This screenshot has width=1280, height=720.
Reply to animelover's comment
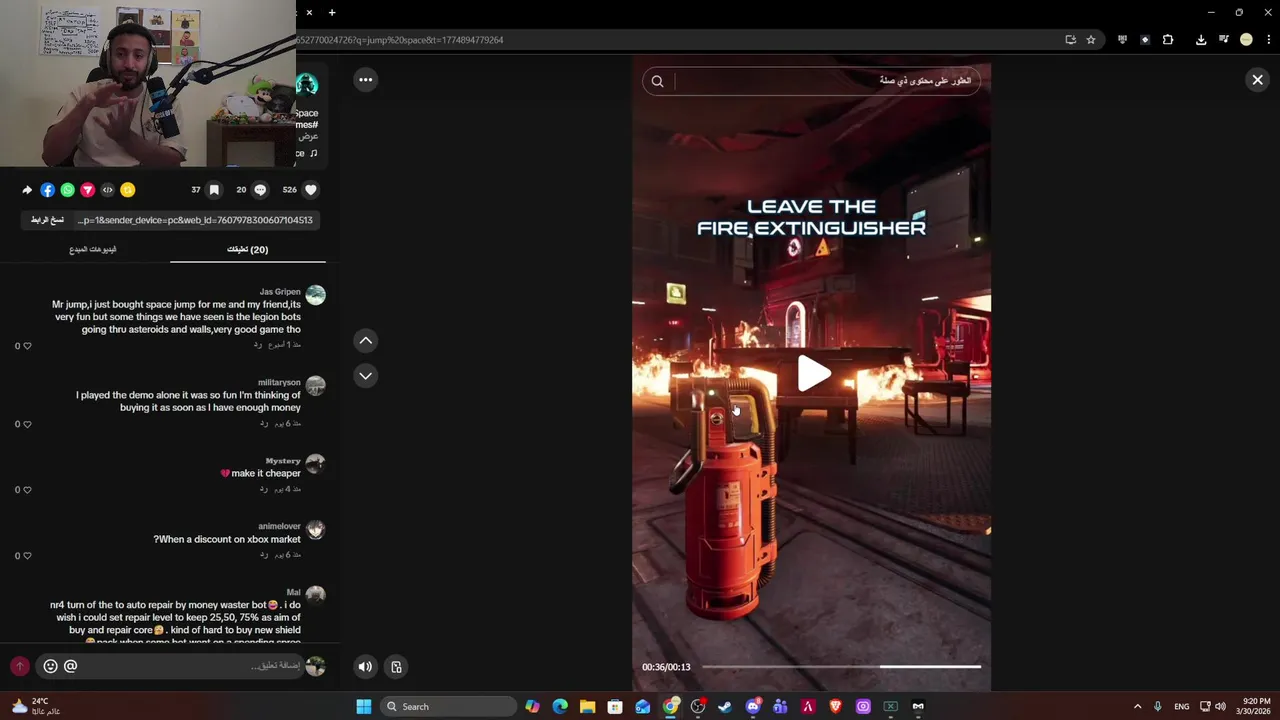click(x=264, y=555)
